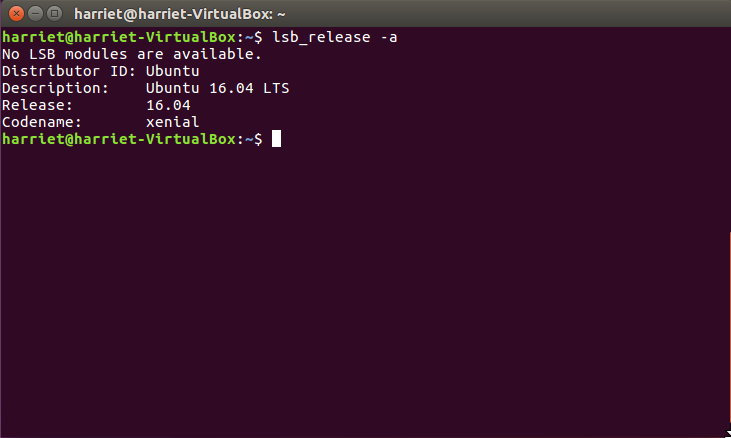Click the Ubuntu value beside Distributor ID

[172, 71]
